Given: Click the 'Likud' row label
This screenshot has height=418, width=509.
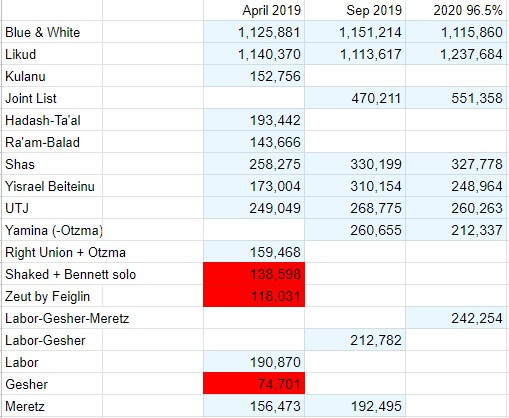Looking at the screenshot, I should [20, 54].
